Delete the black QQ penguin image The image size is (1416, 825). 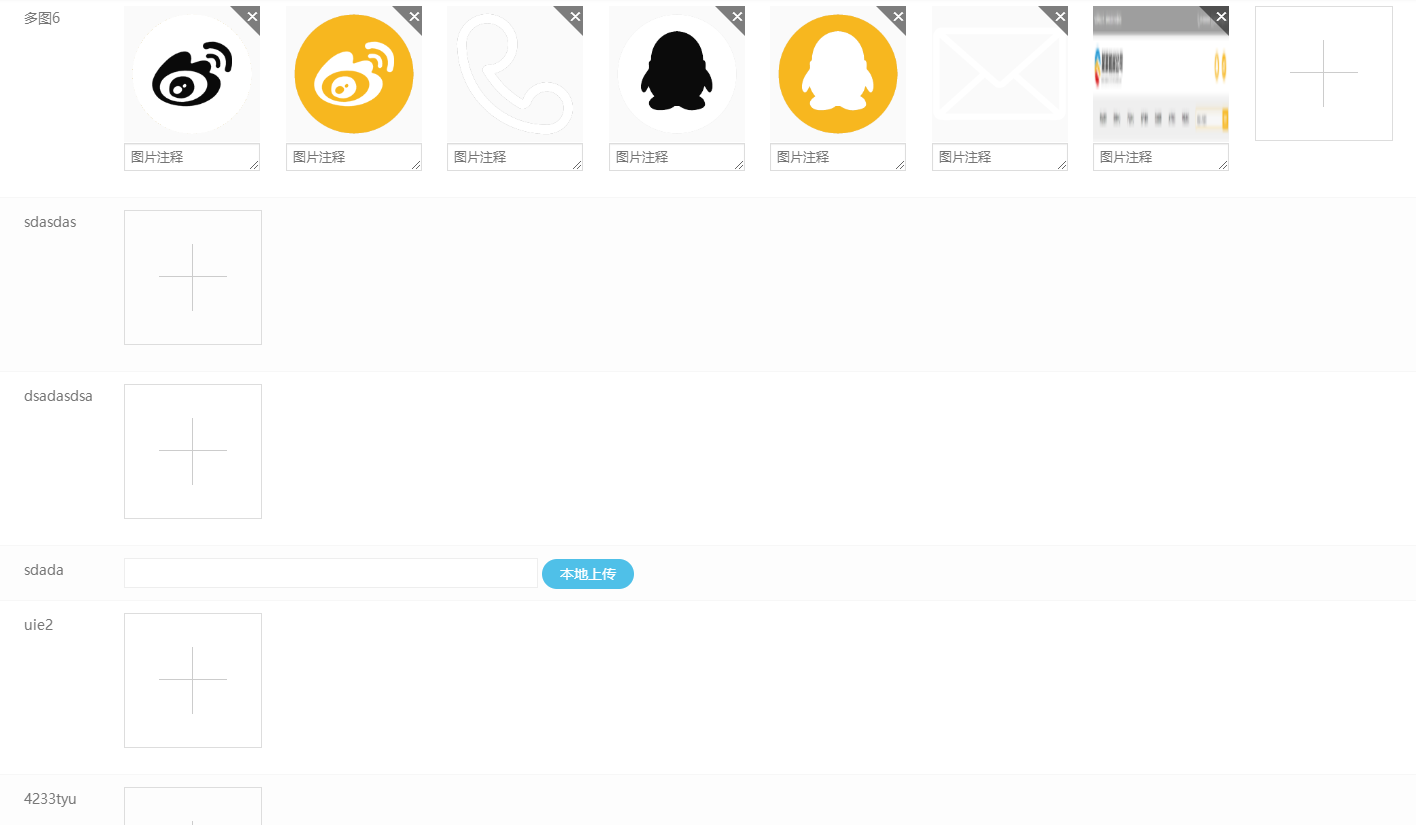tap(737, 16)
